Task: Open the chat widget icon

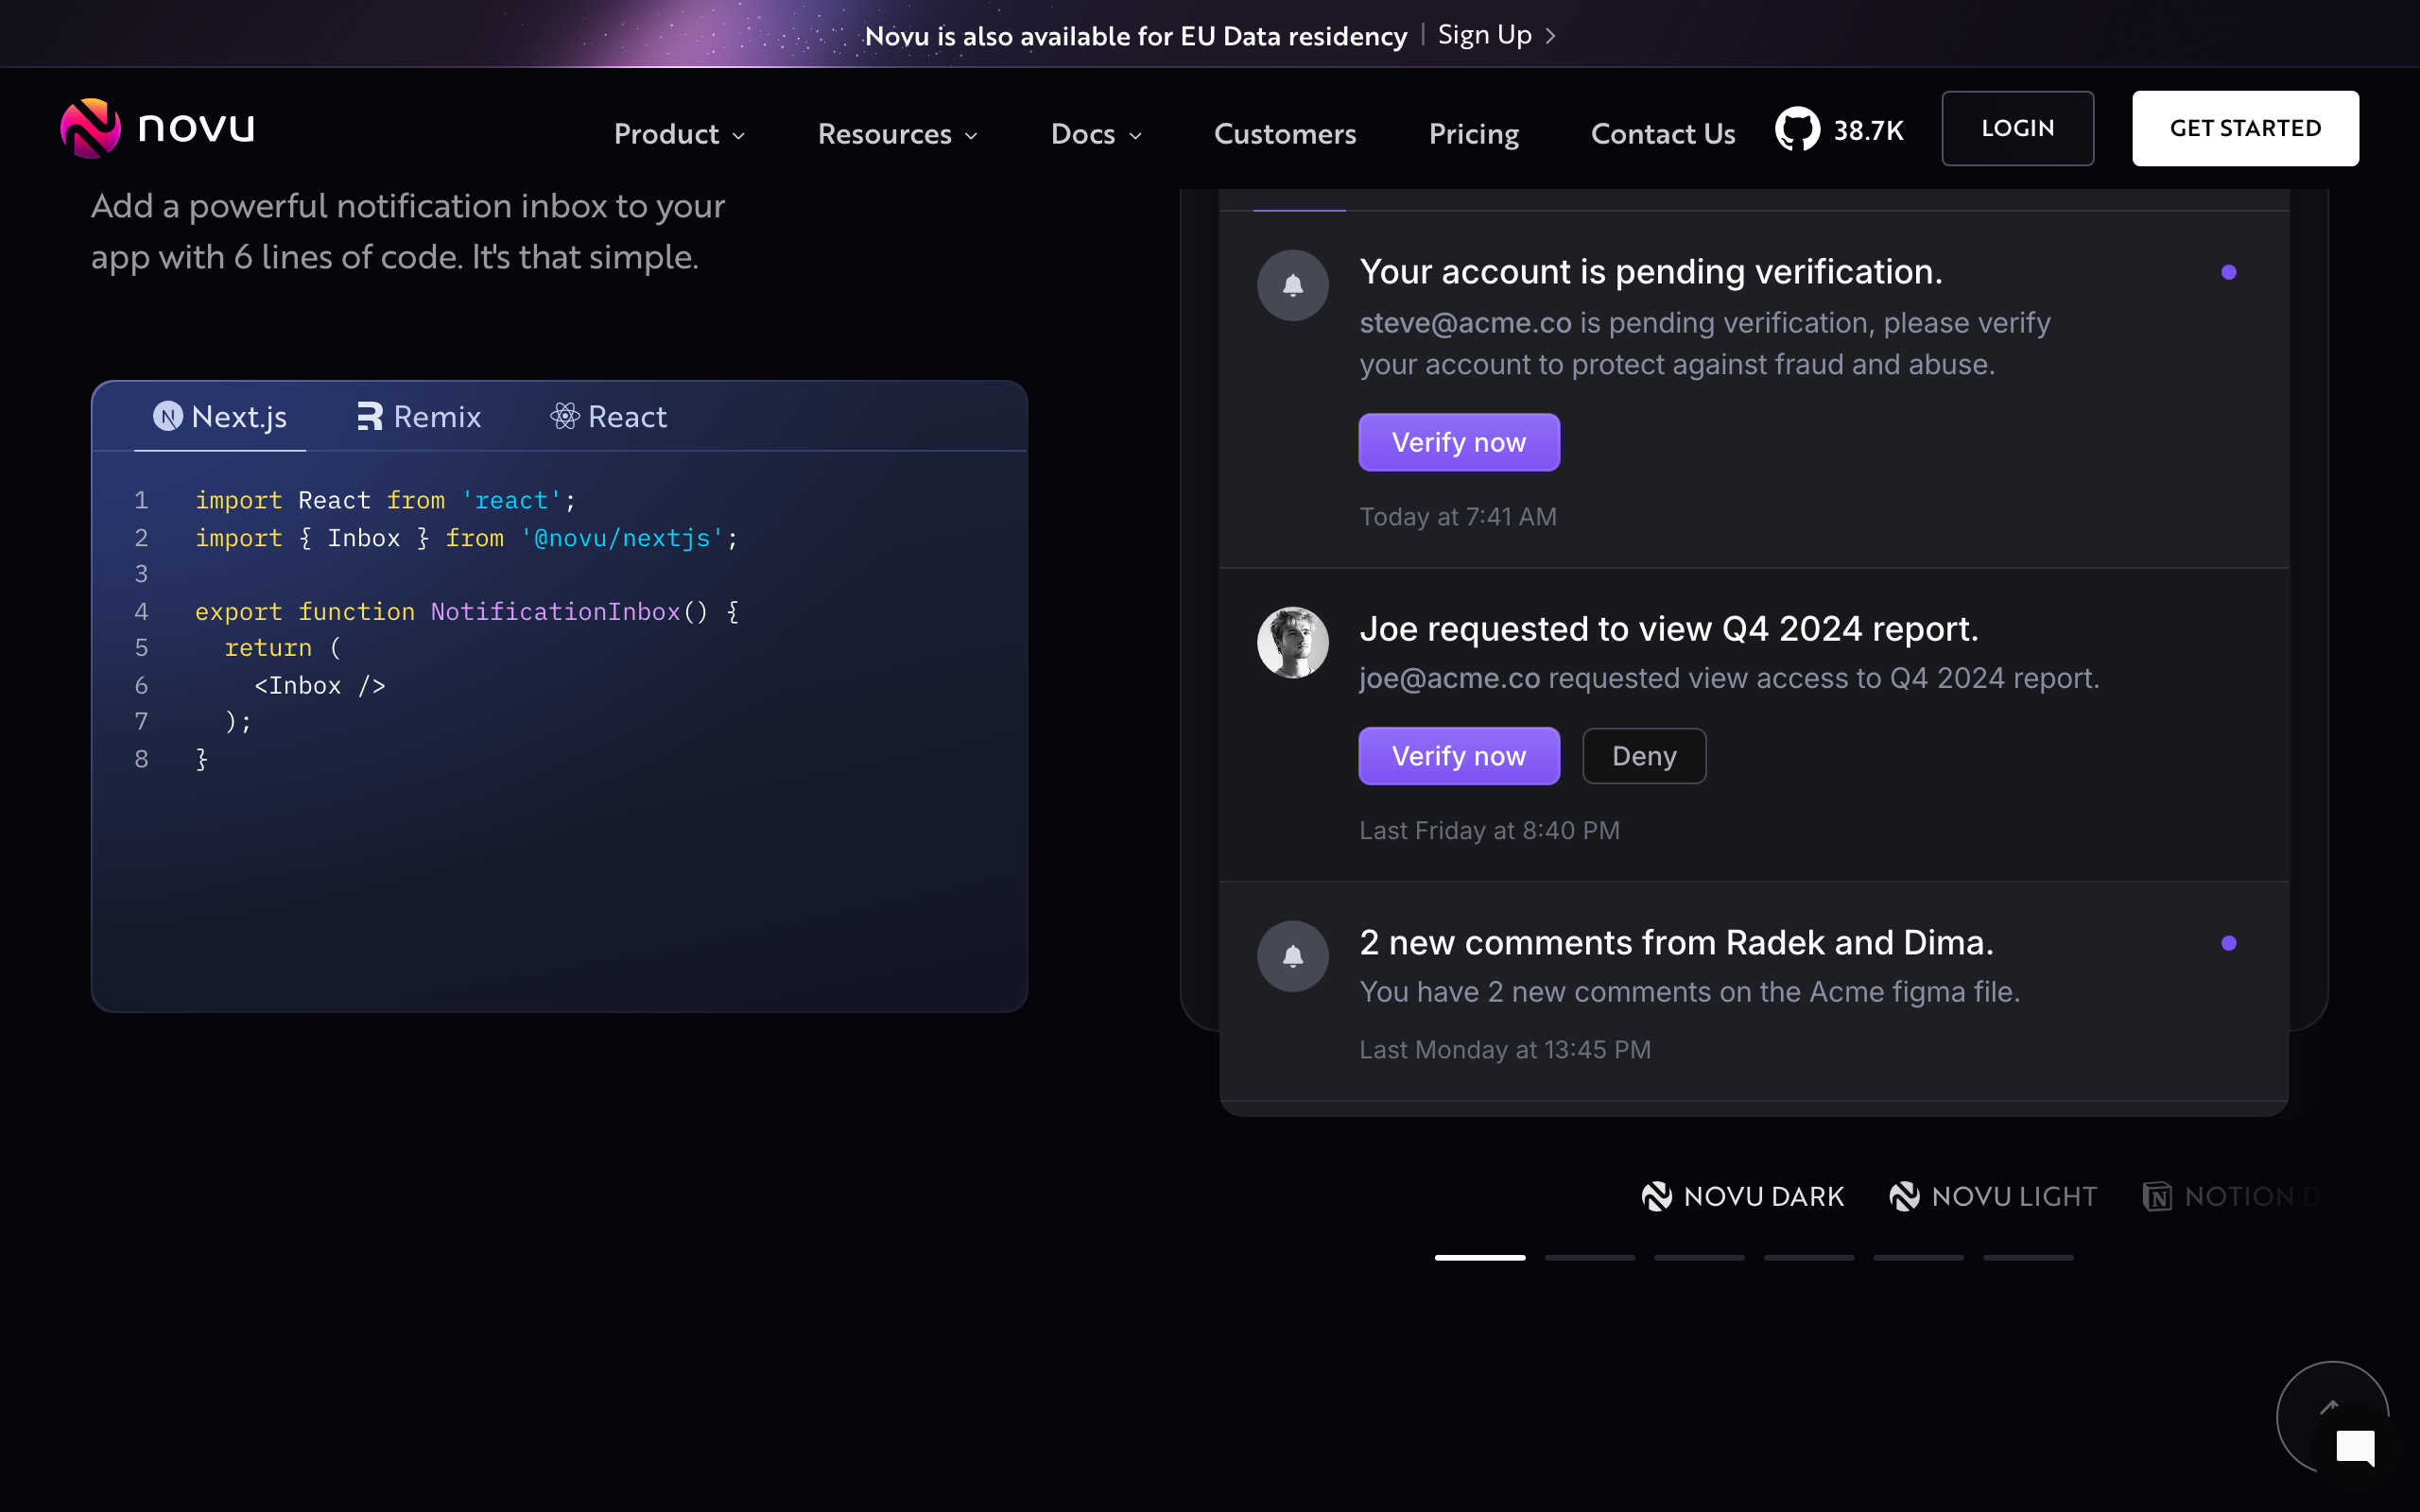Action: pyautogui.click(x=2354, y=1446)
